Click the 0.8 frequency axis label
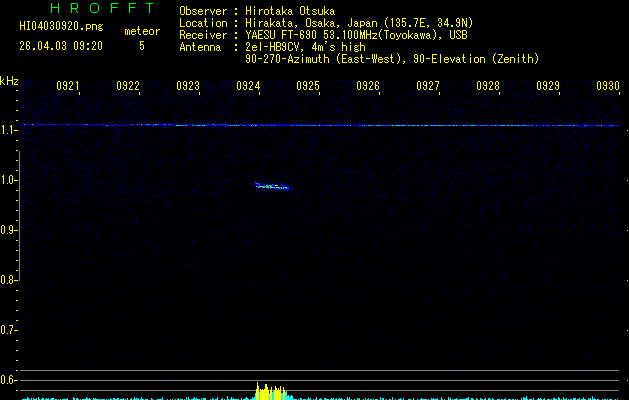The image size is (629, 400). [8, 280]
